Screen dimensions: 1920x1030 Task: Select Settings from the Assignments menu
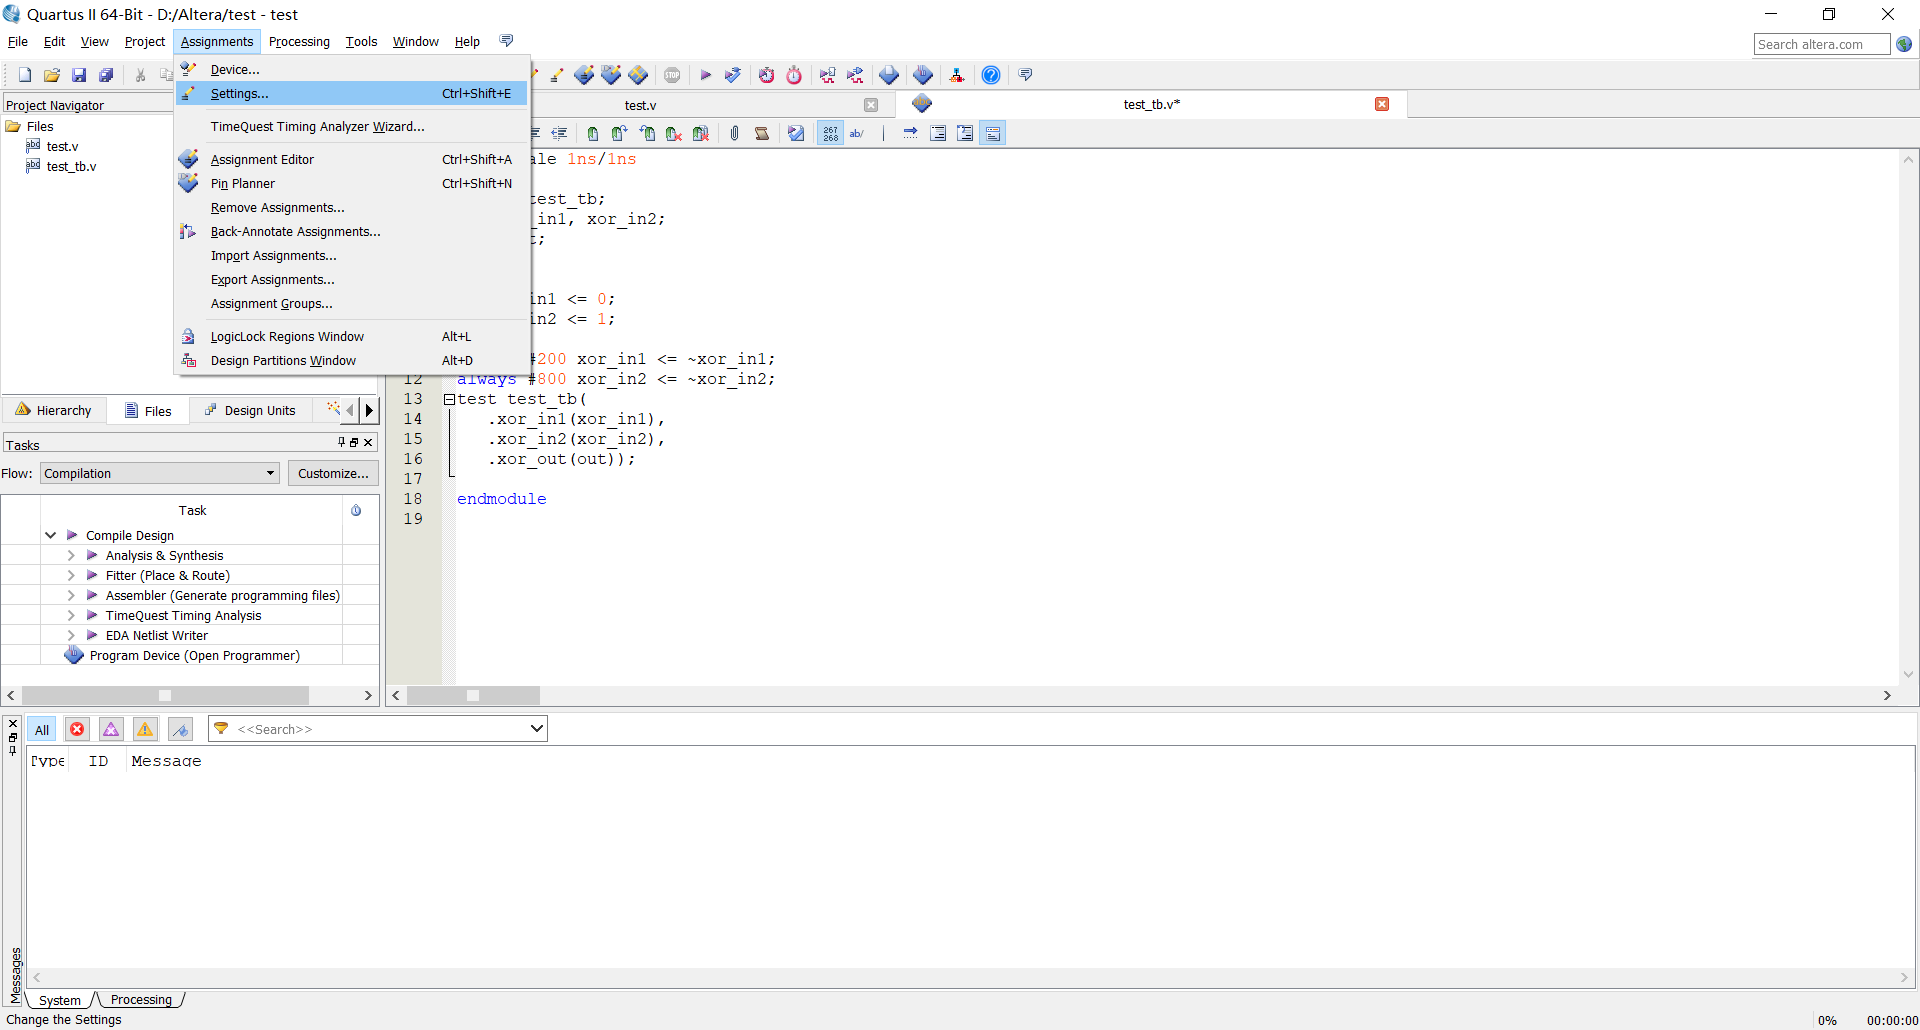pos(240,93)
